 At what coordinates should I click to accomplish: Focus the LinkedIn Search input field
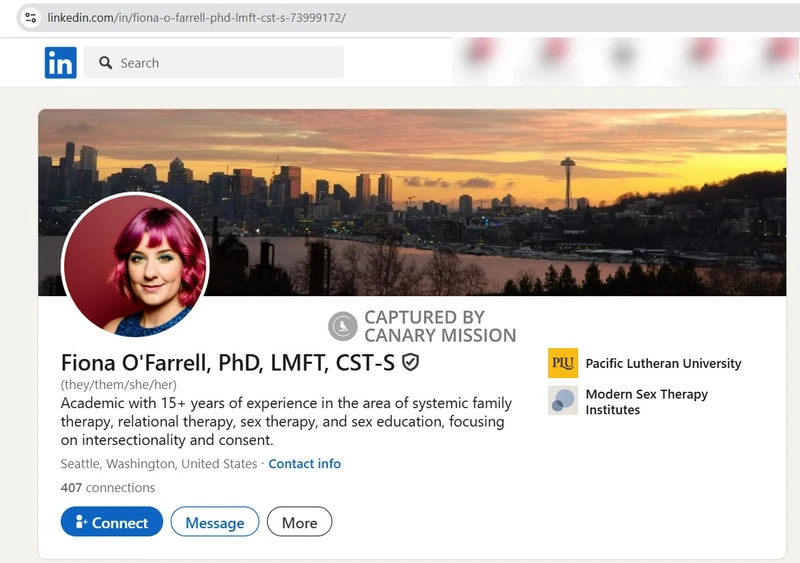click(x=225, y=63)
